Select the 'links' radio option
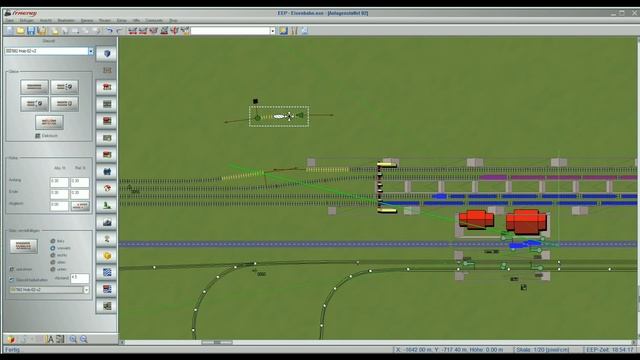The width and height of the screenshot is (640, 360). click(x=53, y=241)
